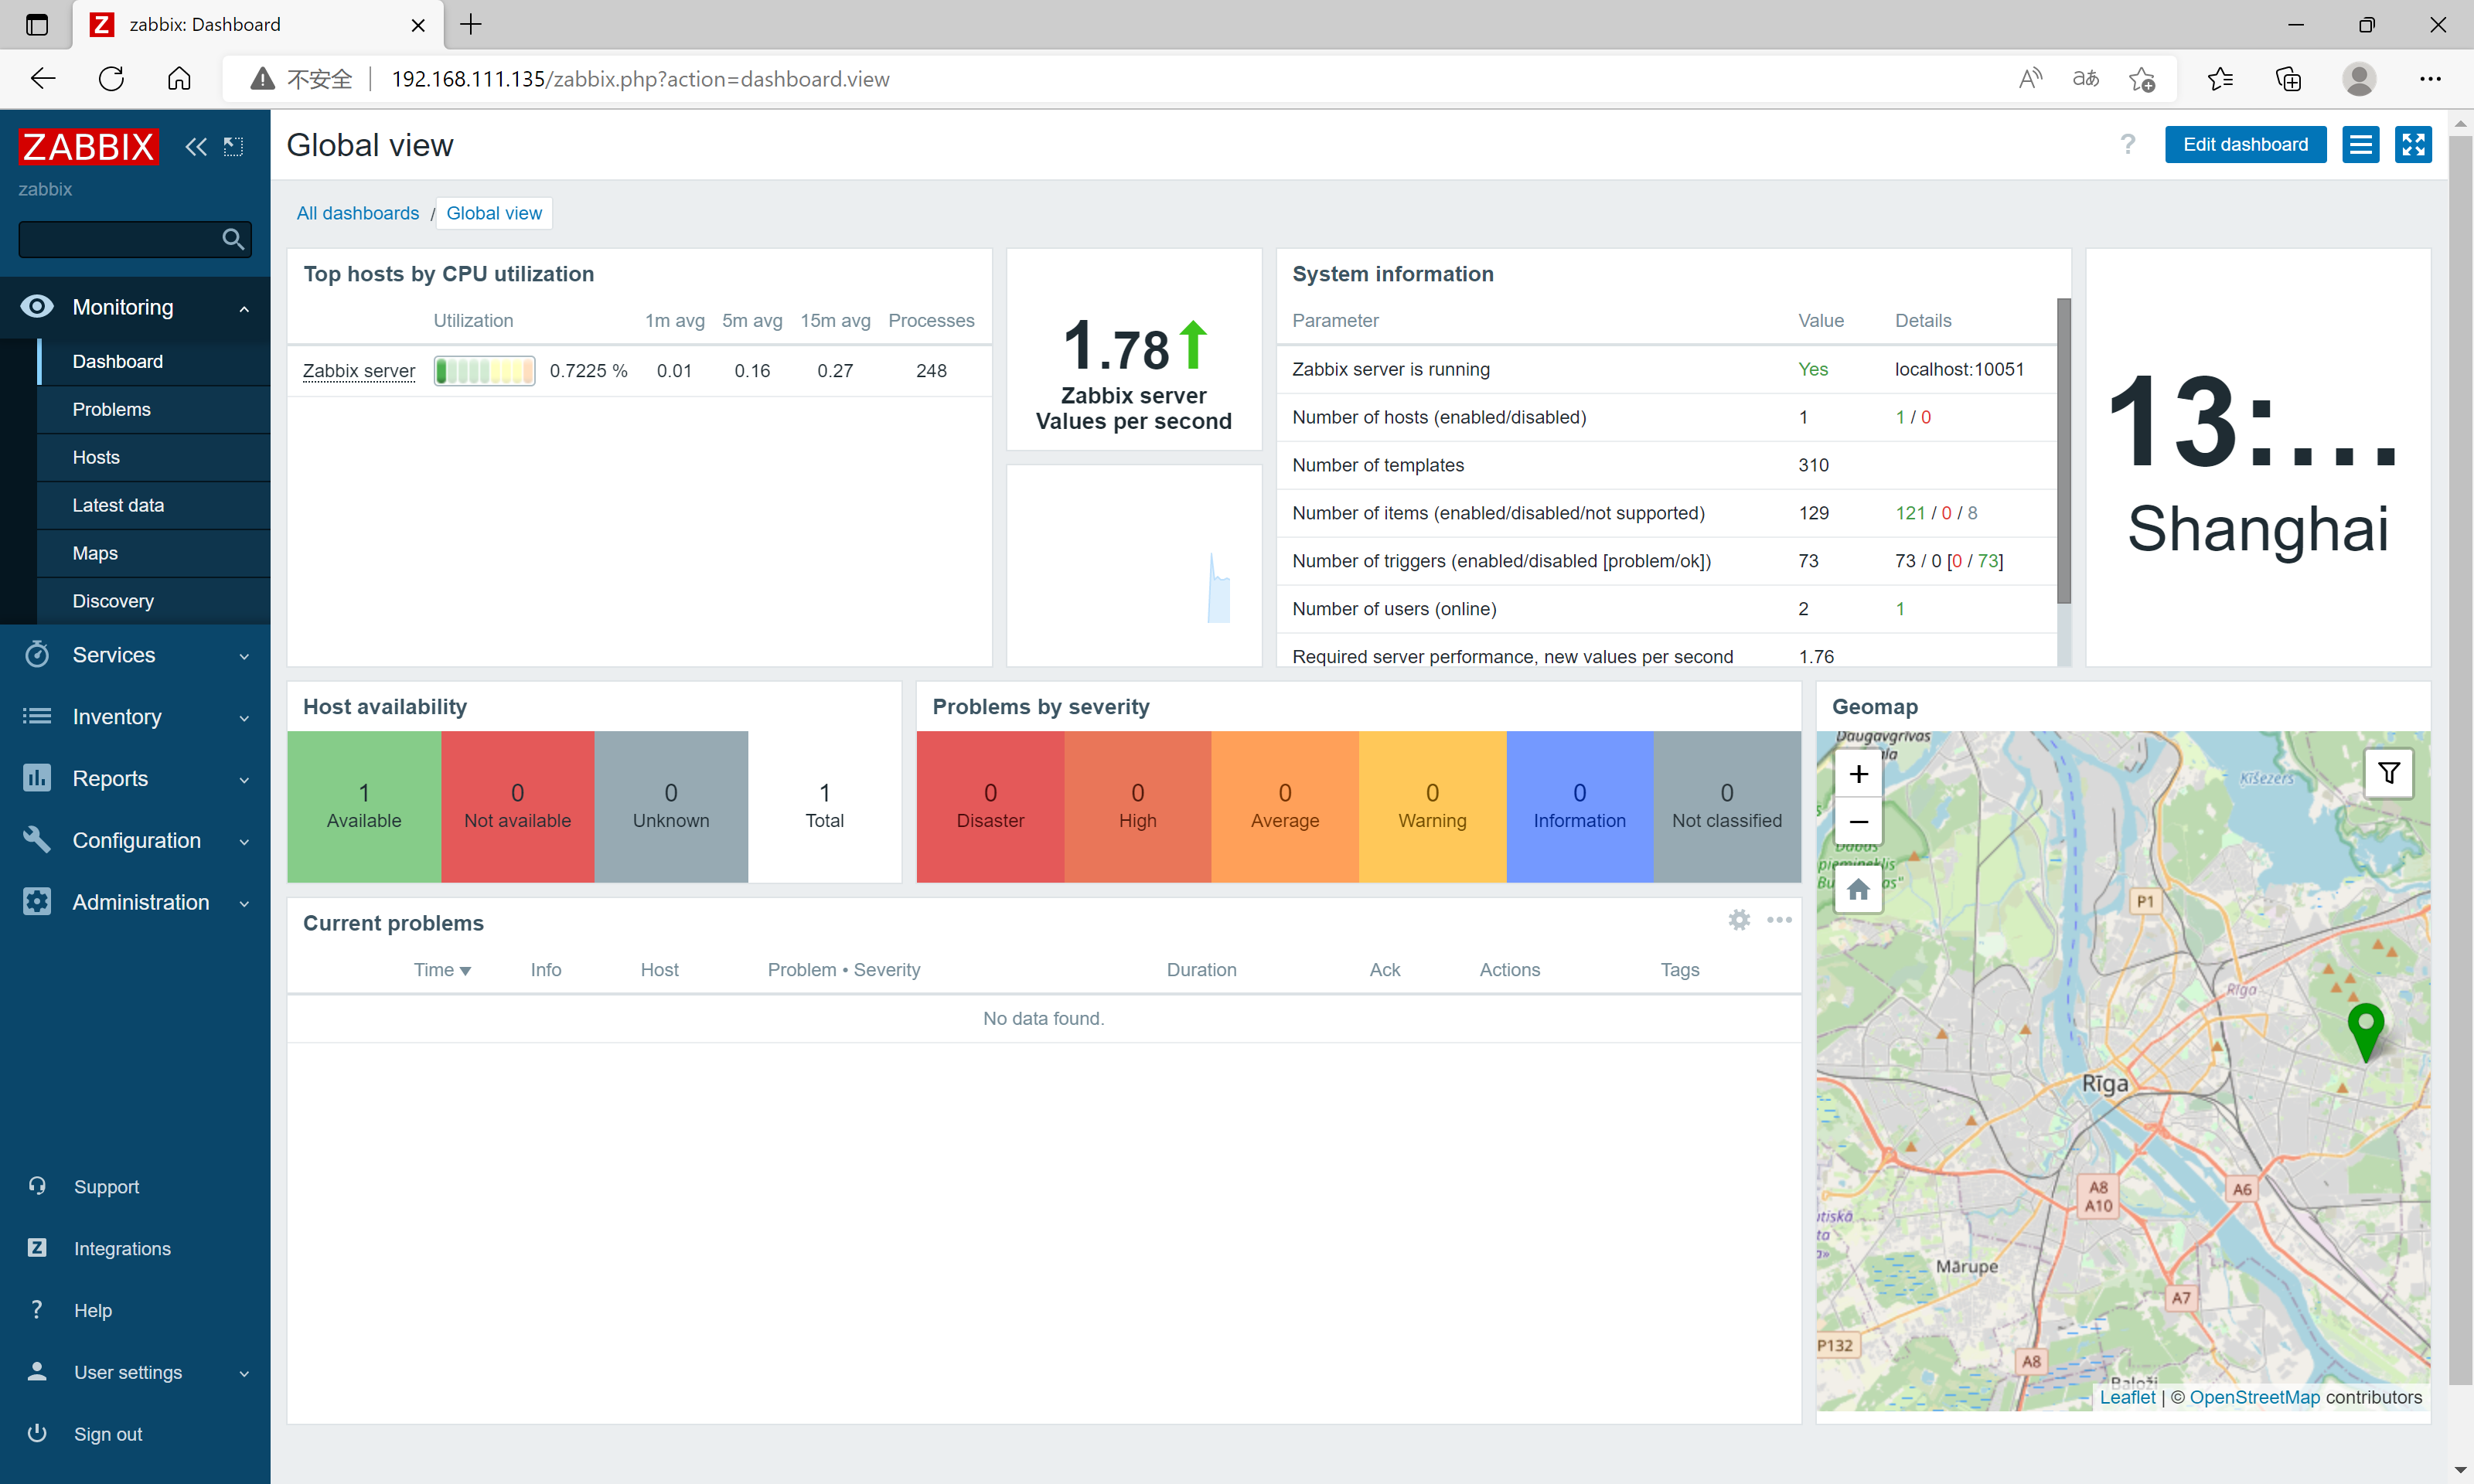Collapse the Monitoring menu section

(244, 309)
